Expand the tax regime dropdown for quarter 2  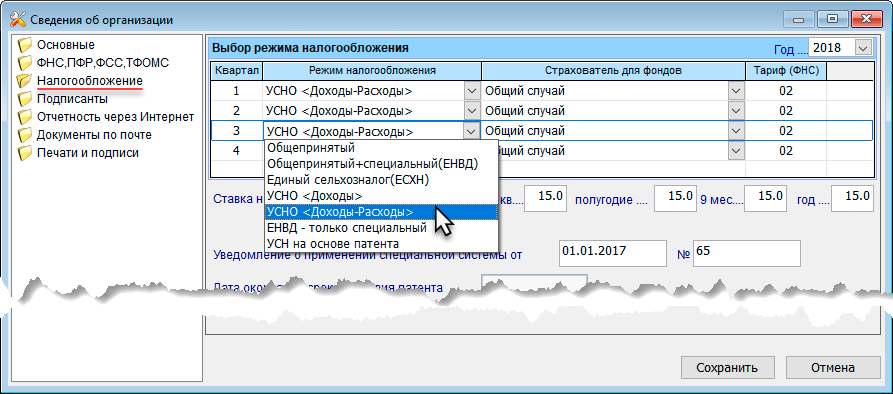click(472, 111)
